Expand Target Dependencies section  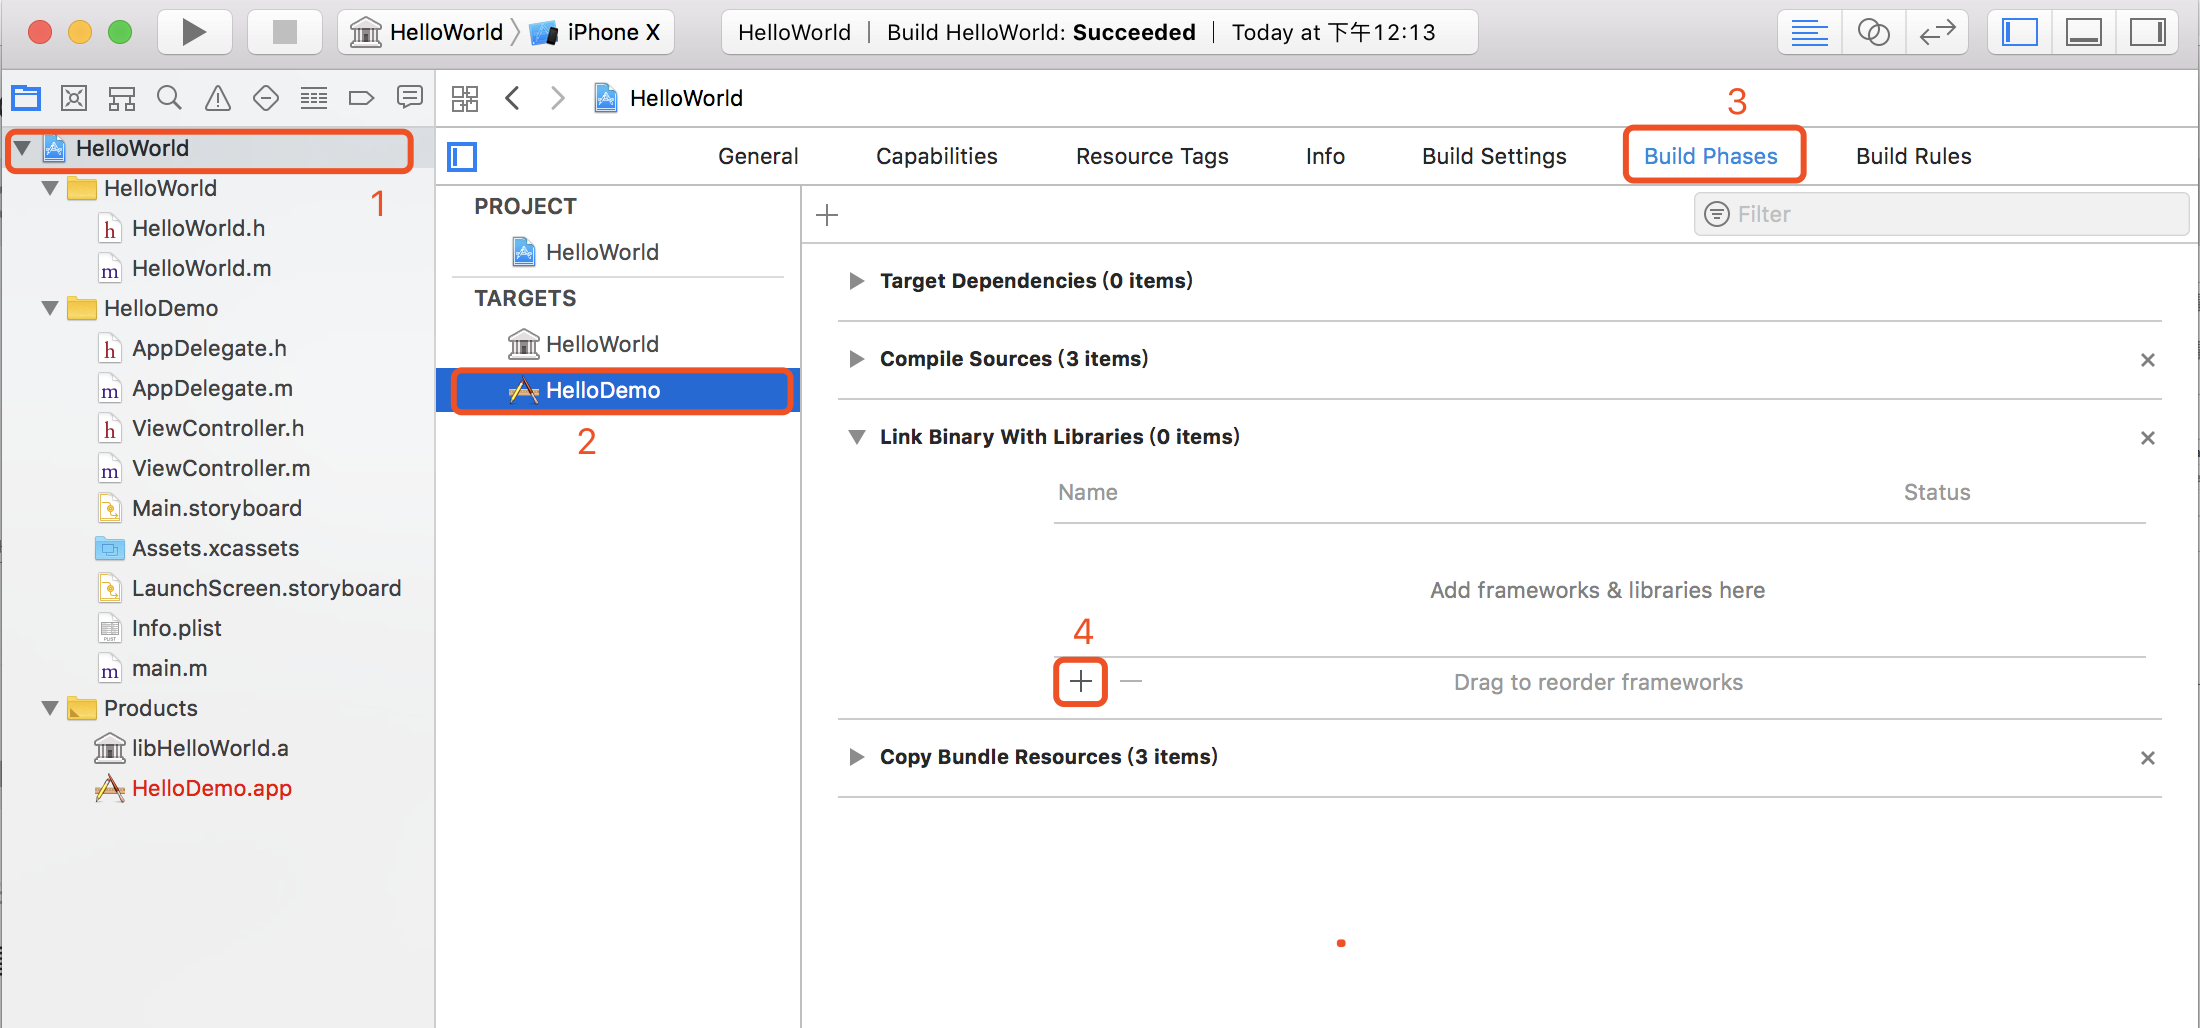(x=856, y=281)
